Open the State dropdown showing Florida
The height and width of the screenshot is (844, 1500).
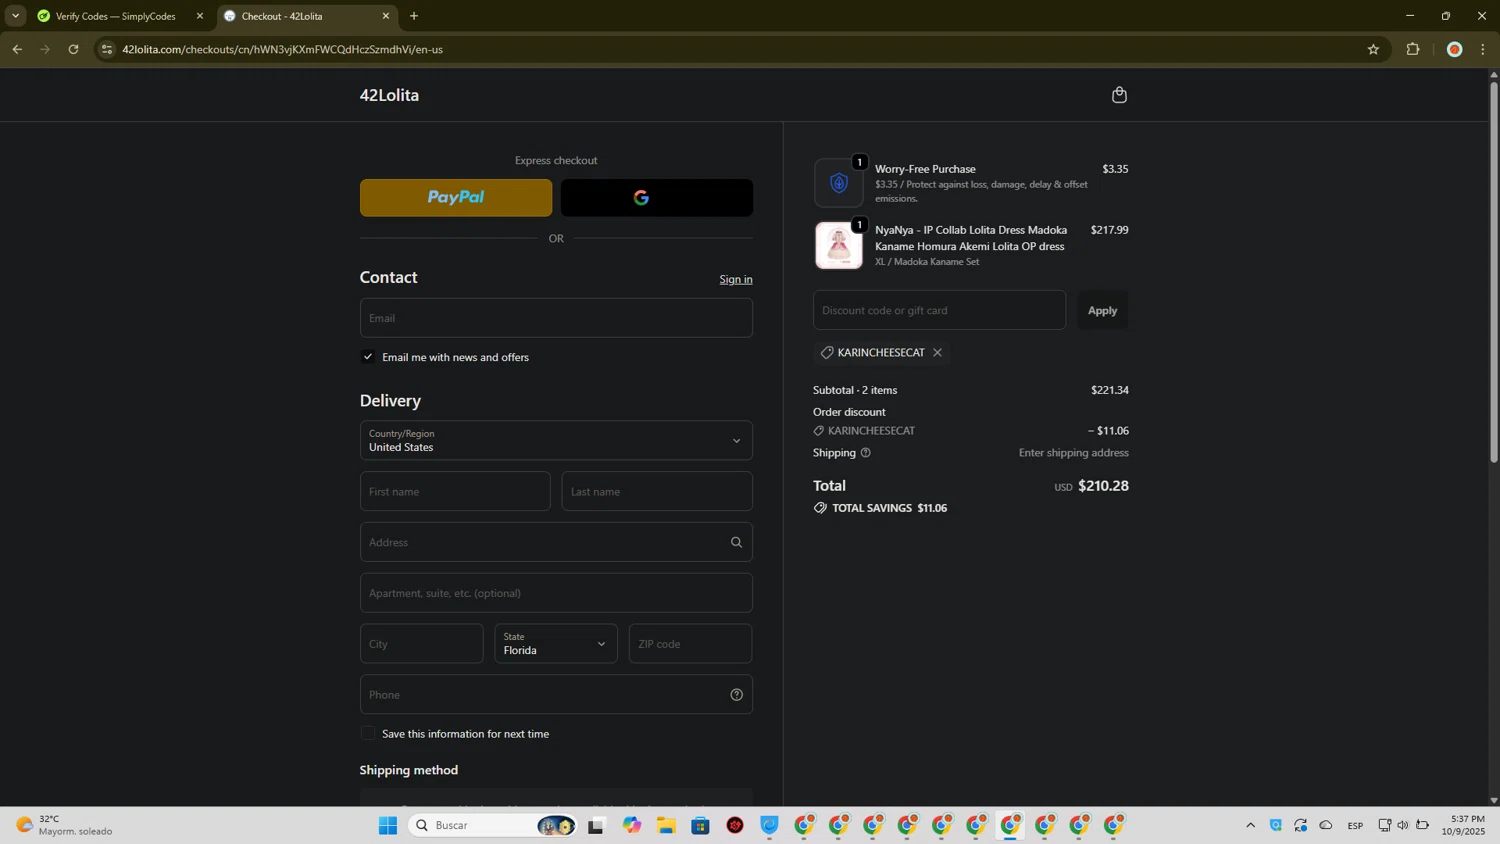click(556, 644)
